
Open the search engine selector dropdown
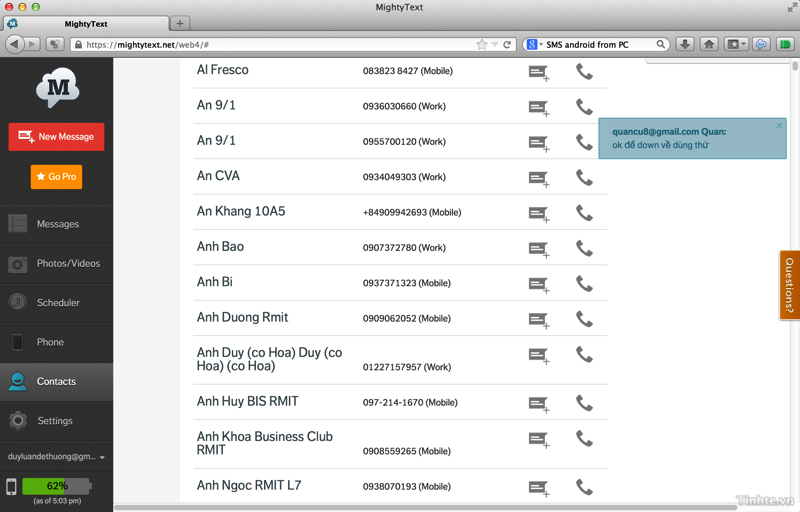(x=534, y=44)
